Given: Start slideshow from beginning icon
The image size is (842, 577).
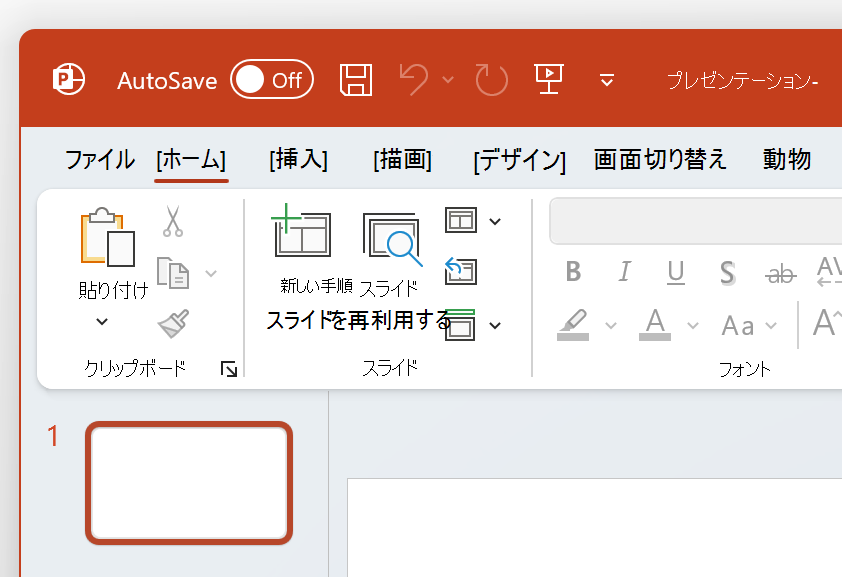Looking at the screenshot, I should 549,79.
